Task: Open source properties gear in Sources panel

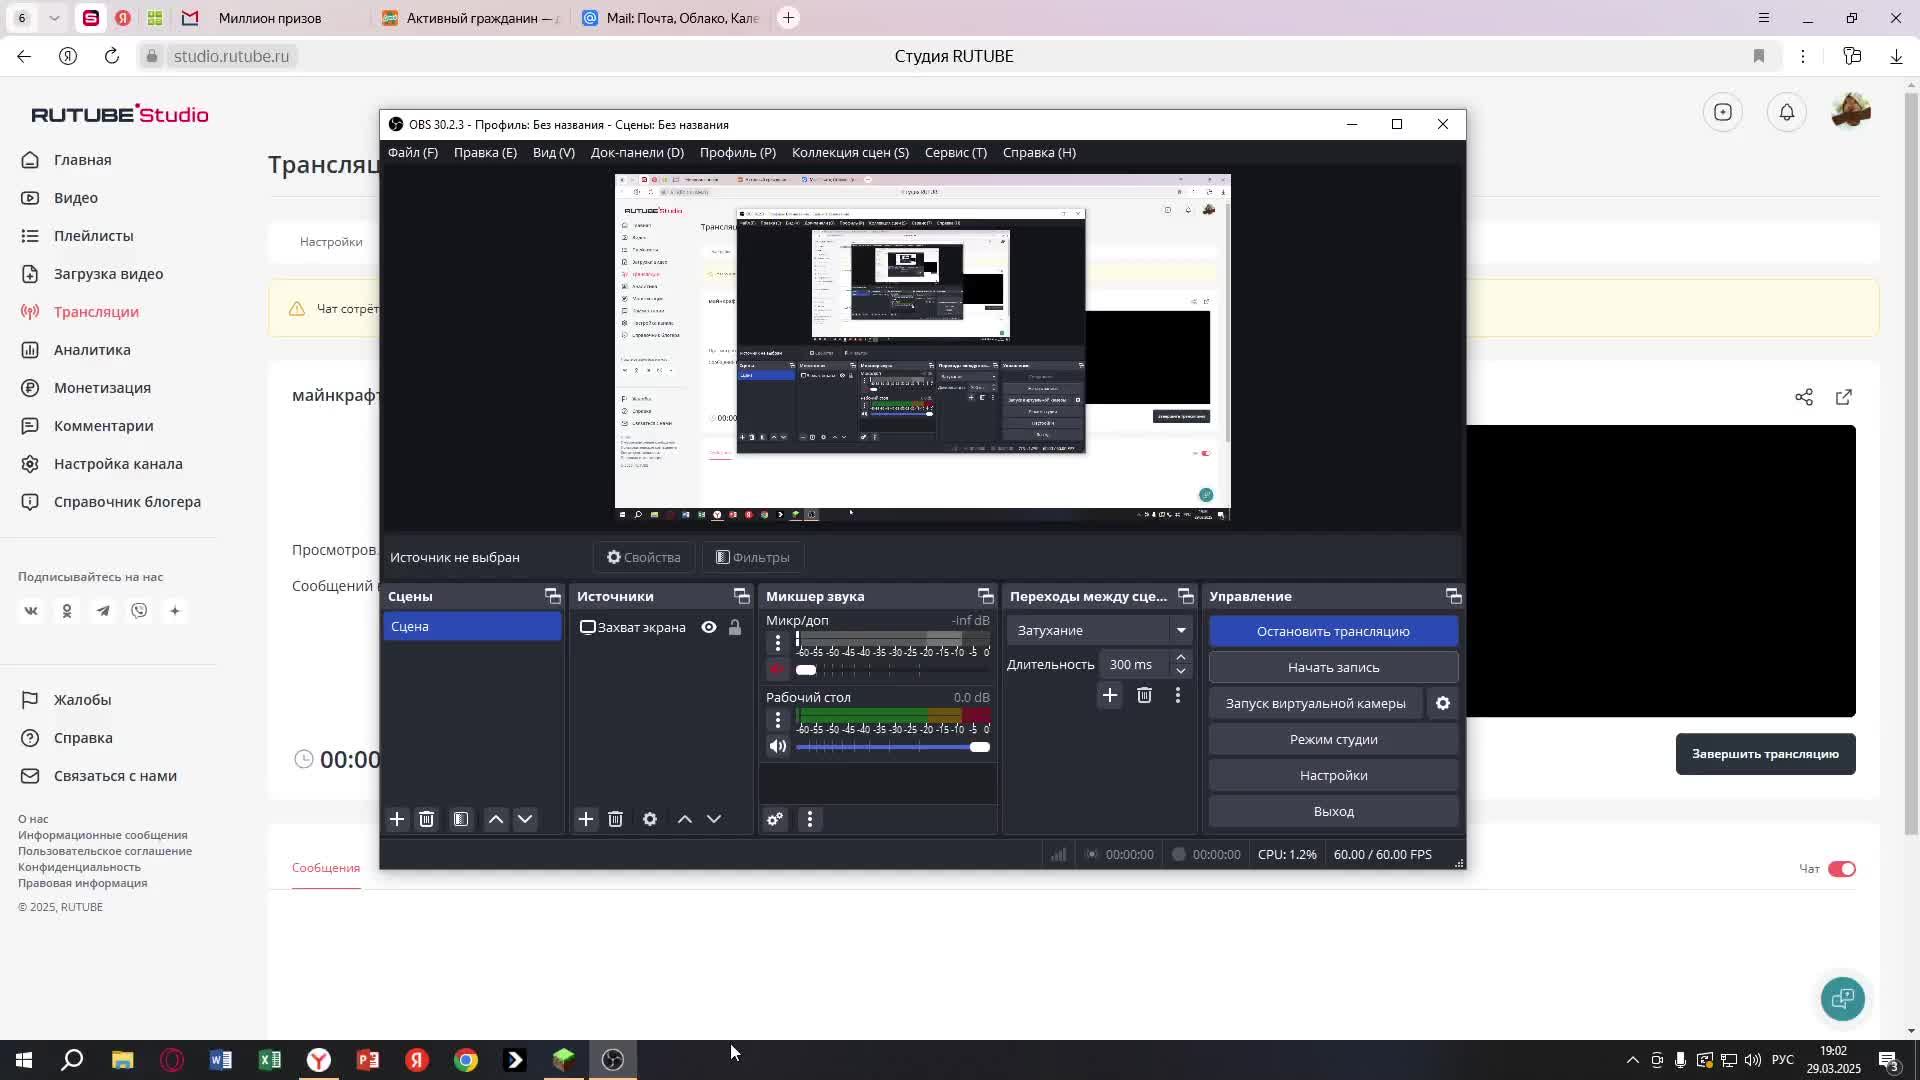Action: click(x=650, y=820)
